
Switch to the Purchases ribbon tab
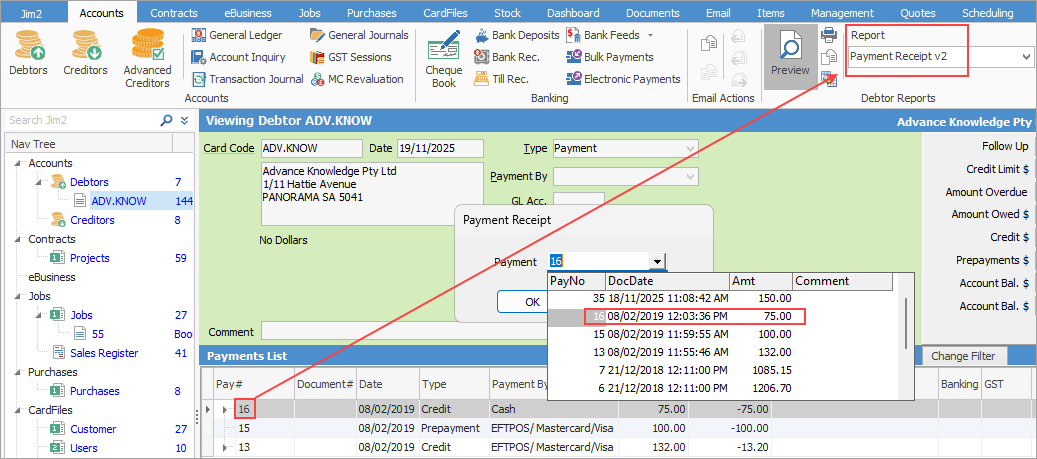[x=372, y=13]
